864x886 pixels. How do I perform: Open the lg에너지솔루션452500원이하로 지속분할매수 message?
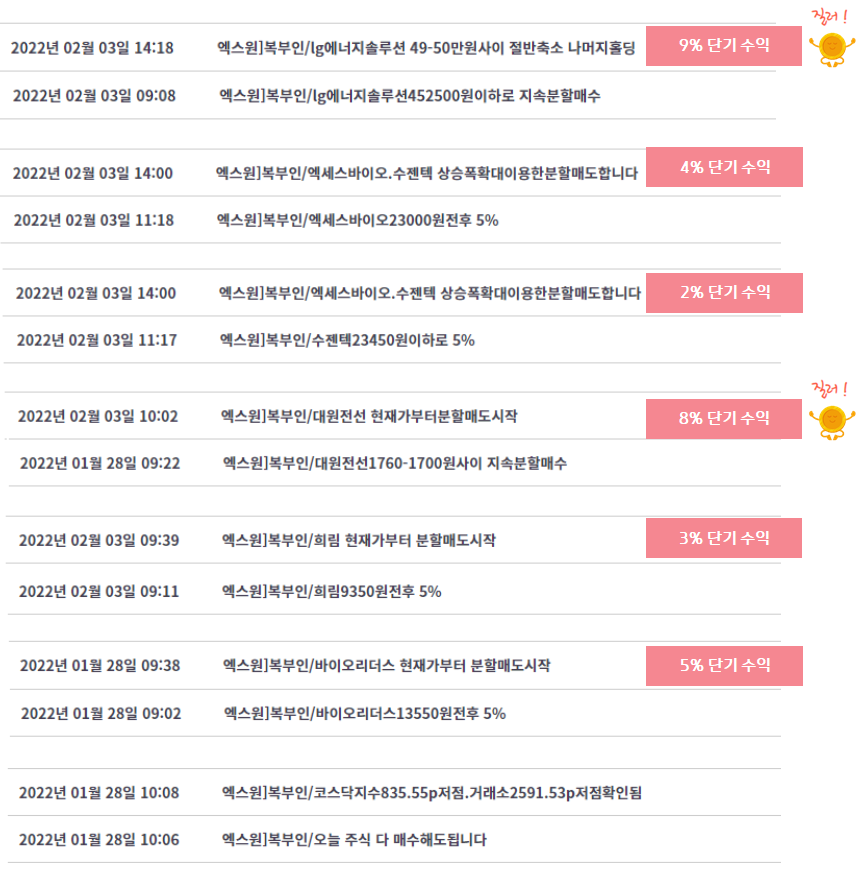[410, 96]
